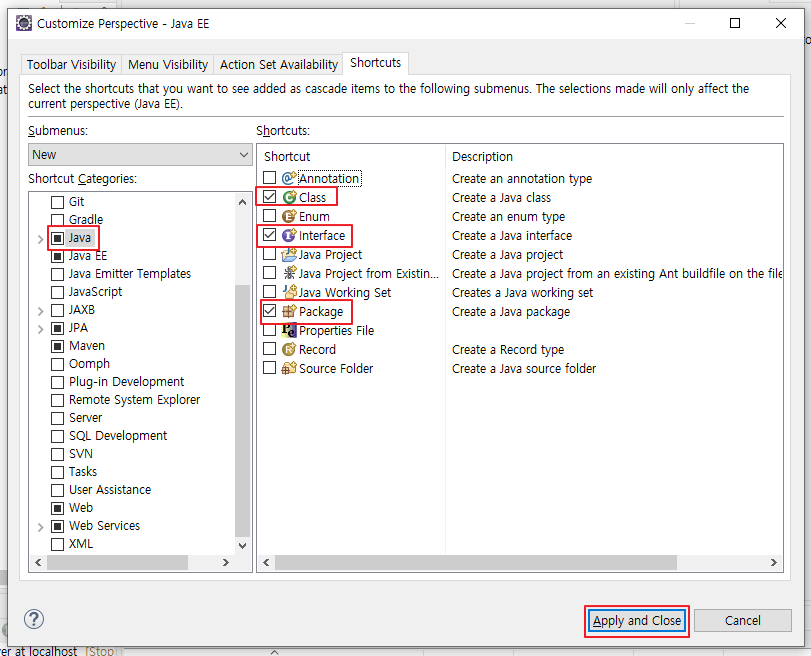Click categories list scroll-down arrow
811x656 pixels.
click(242, 545)
